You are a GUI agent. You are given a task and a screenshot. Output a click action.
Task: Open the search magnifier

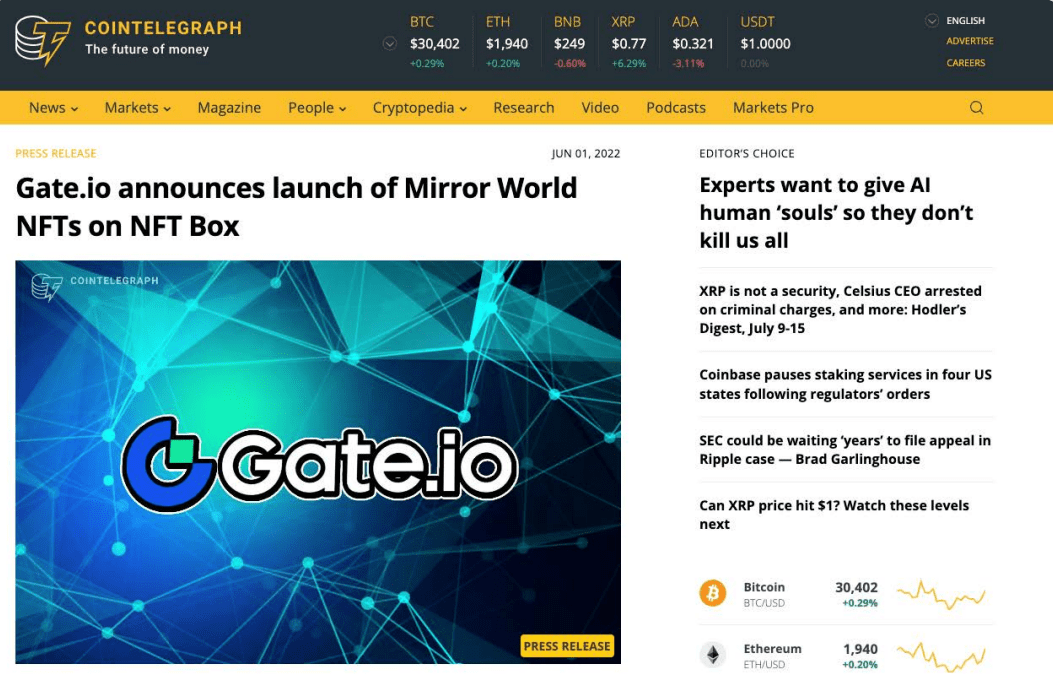tap(976, 107)
